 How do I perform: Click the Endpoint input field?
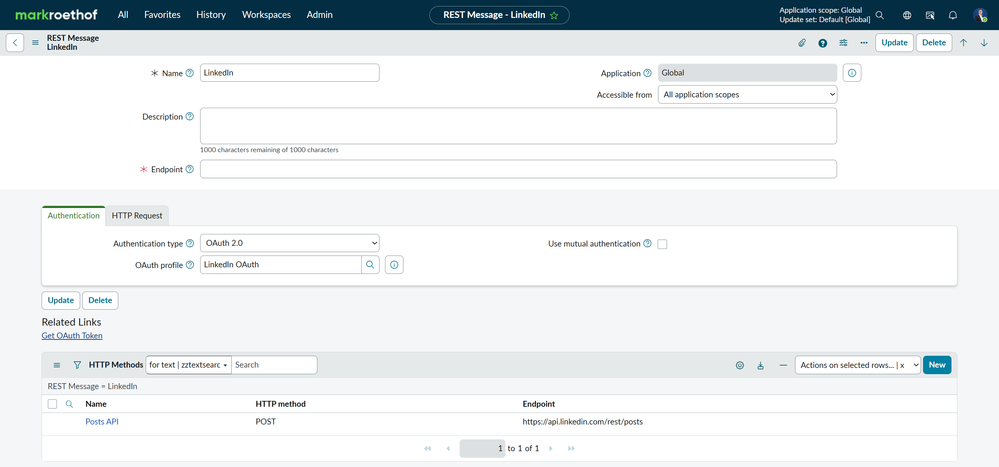[518, 169]
